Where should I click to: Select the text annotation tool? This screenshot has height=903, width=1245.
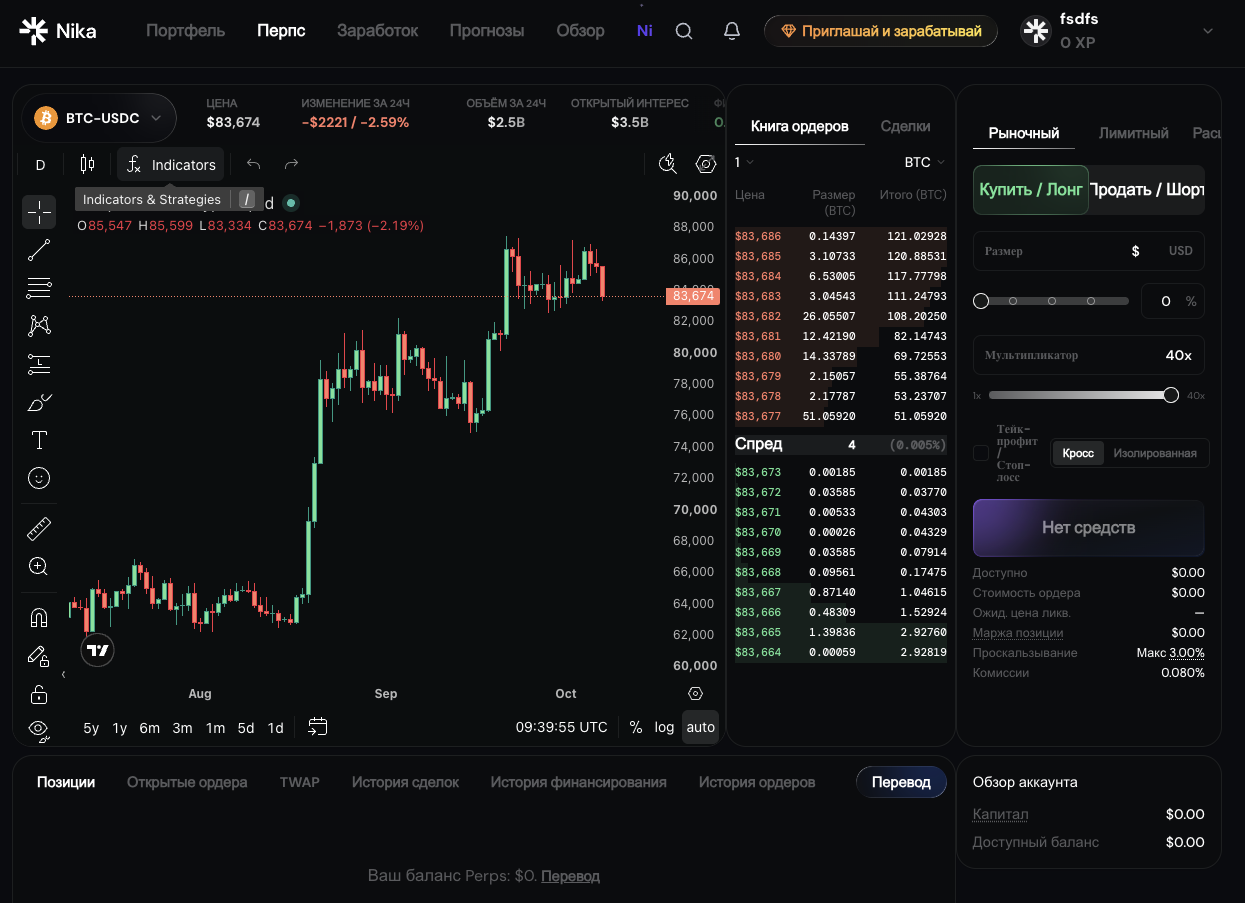[x=39, y=440]
